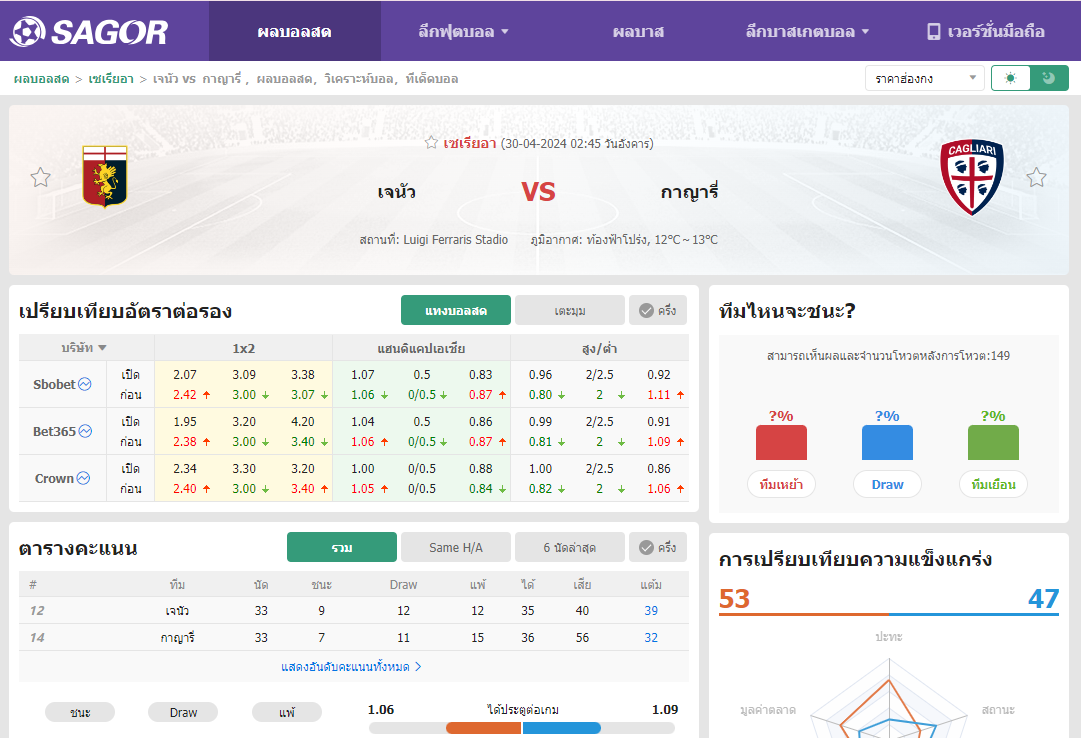The image size is (1081, 738).
Task: Click the green away vote bar
Action: click(x=993, y=443)
